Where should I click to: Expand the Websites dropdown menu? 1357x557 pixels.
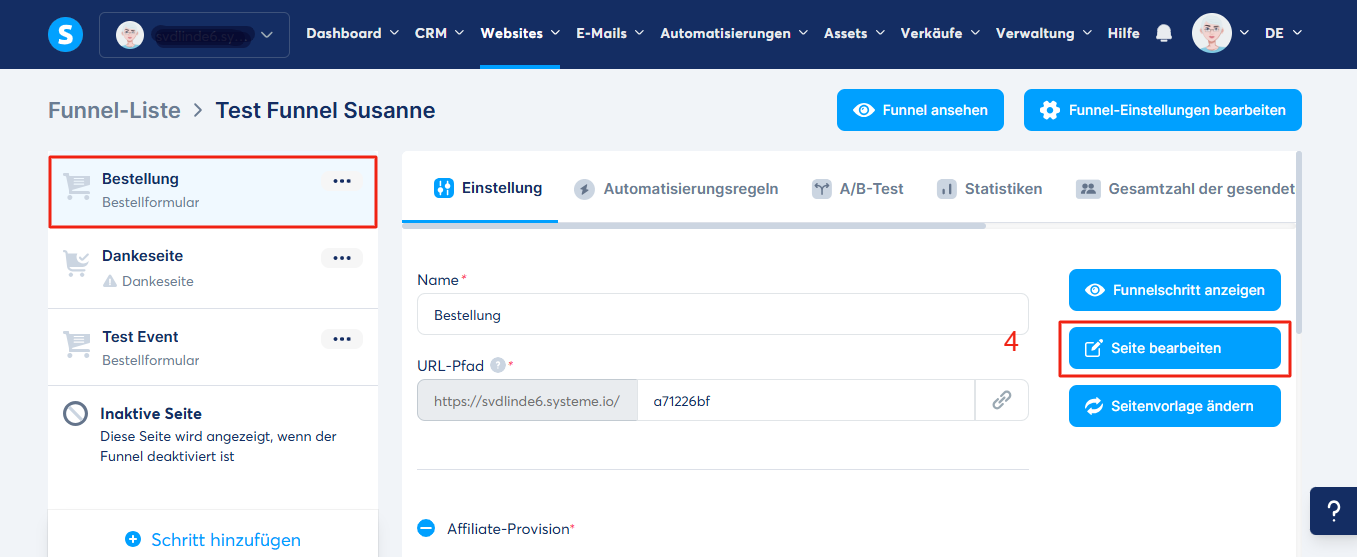pos(519,33)
